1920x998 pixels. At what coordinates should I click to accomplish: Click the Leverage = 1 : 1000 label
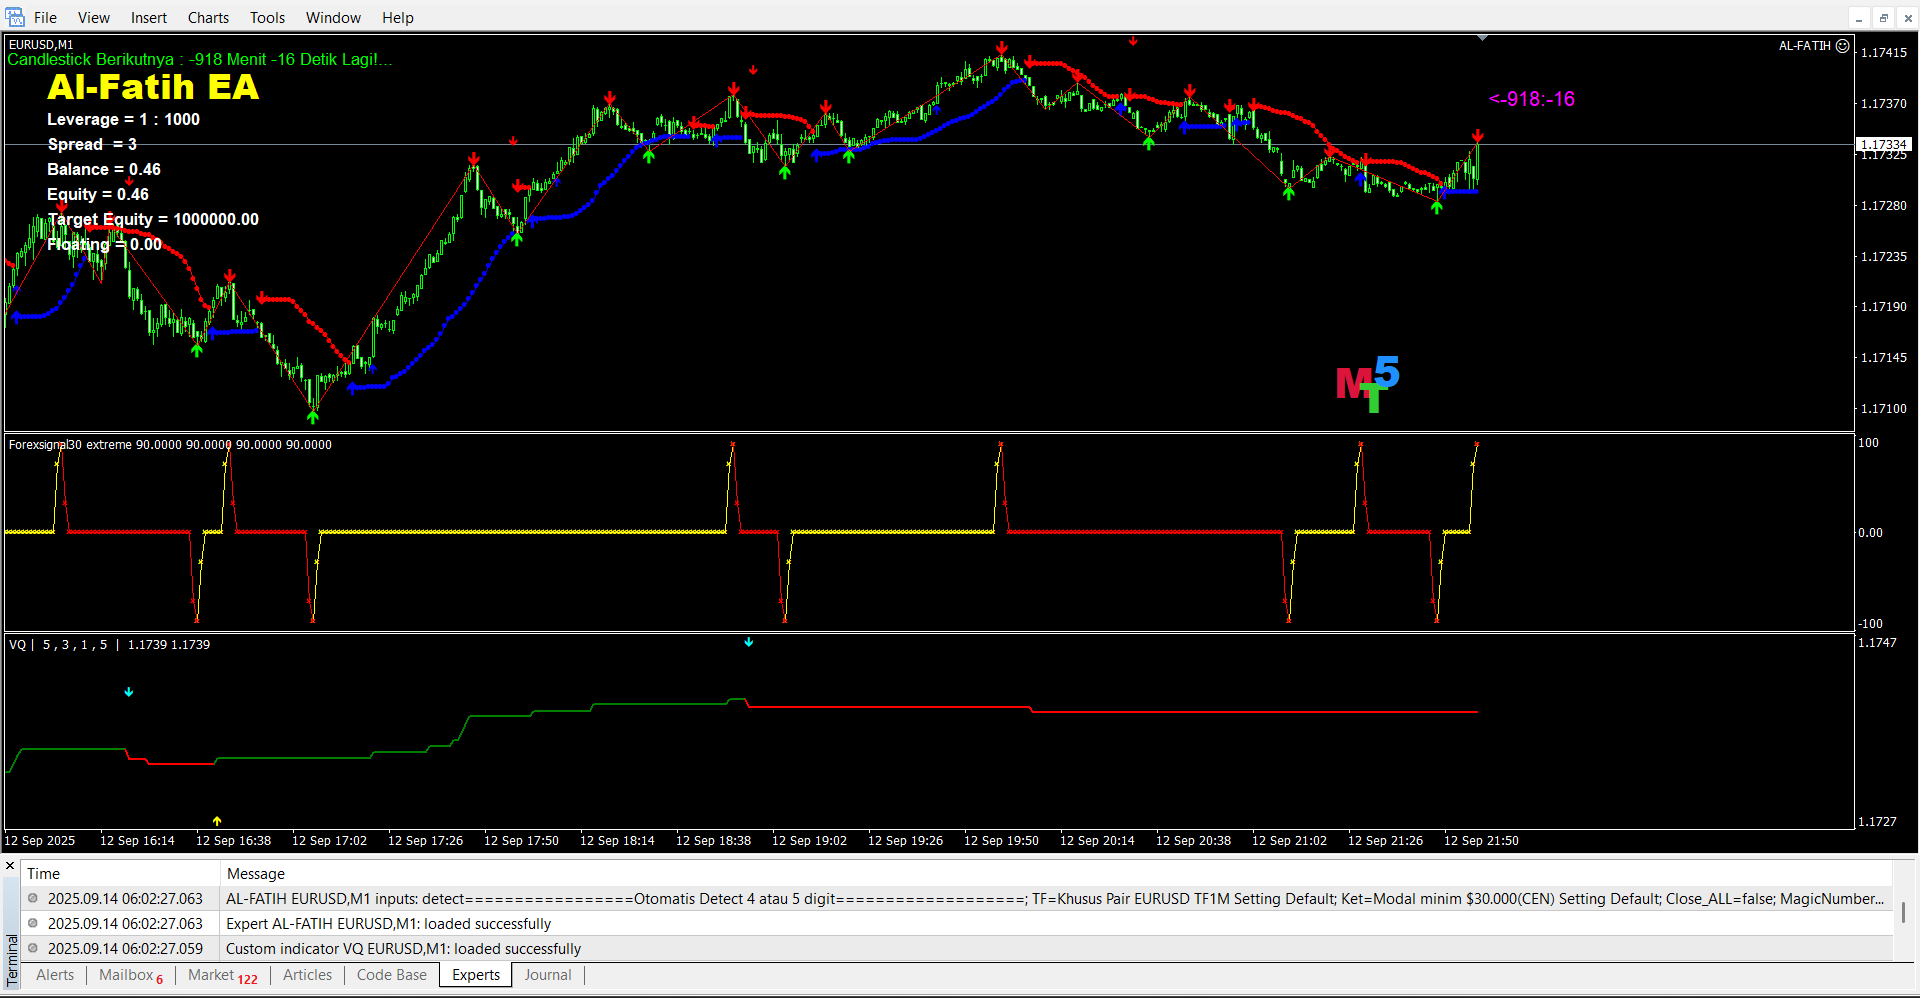point(123,119)
